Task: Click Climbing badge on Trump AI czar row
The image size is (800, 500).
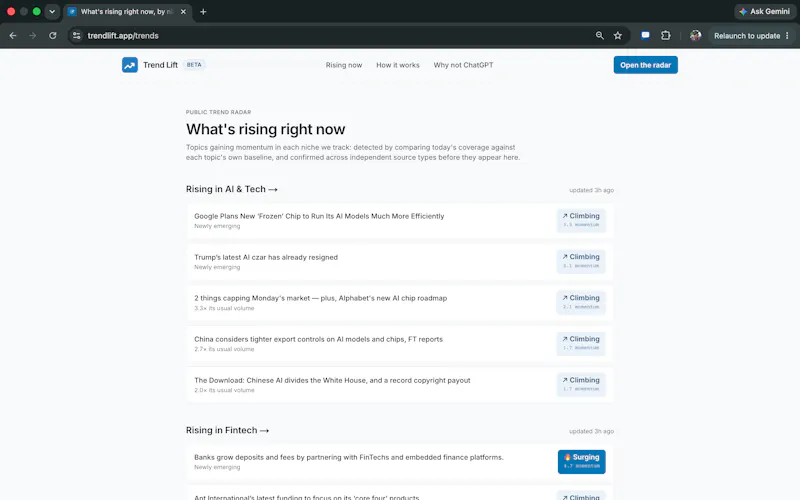Action: tap(581, 261)
